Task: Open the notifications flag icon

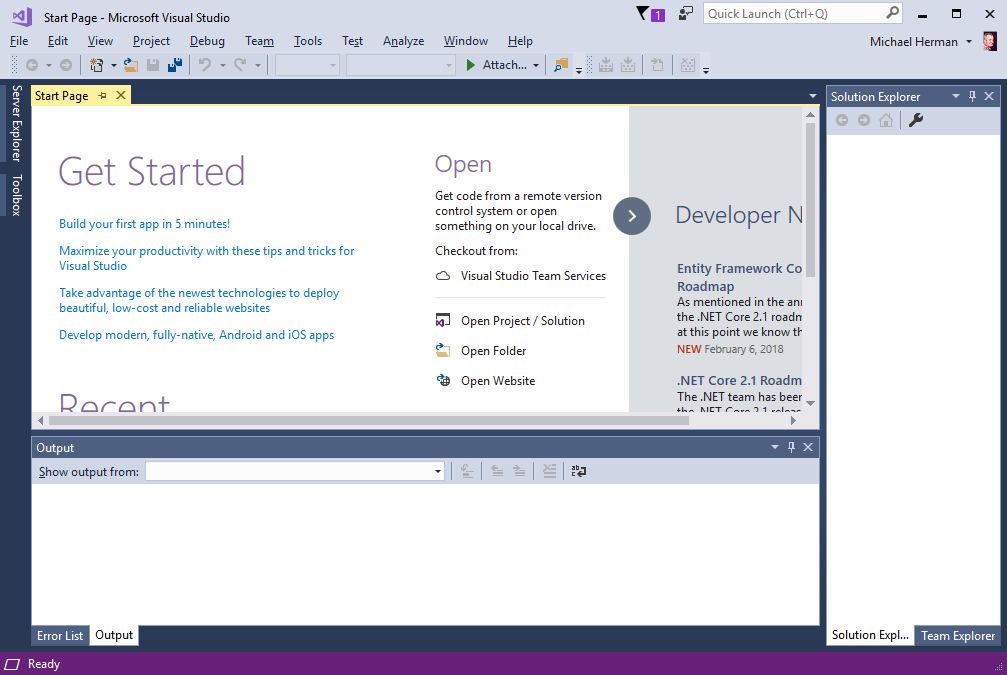Action: 650,13
